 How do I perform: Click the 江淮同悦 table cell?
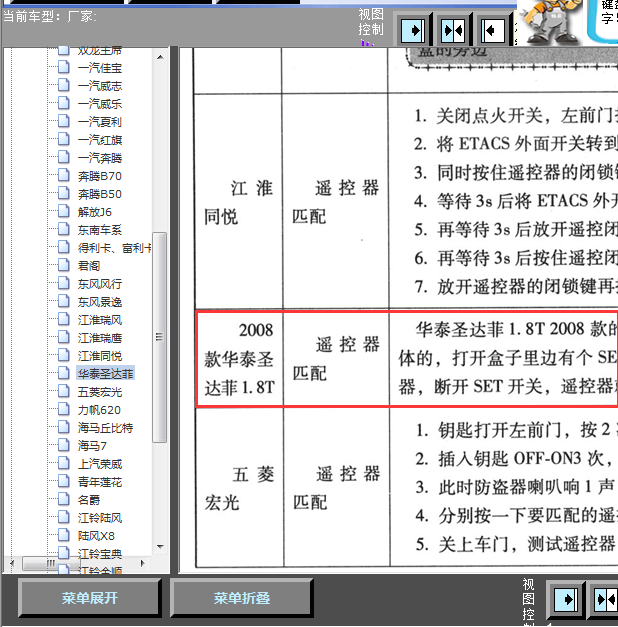click(238, 202)
